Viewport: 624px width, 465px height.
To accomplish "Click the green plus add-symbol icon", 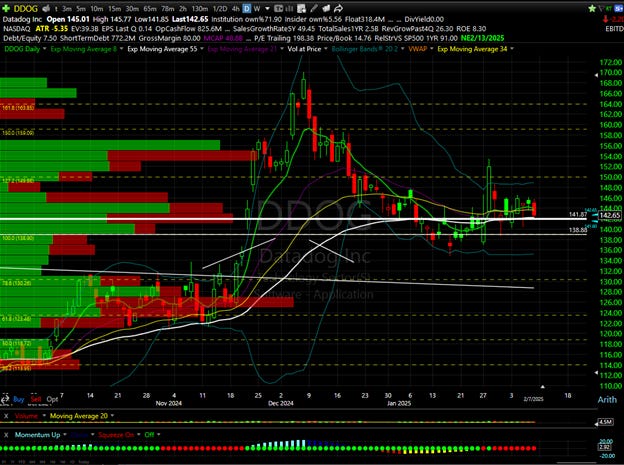I will click(x=6, y=8).
